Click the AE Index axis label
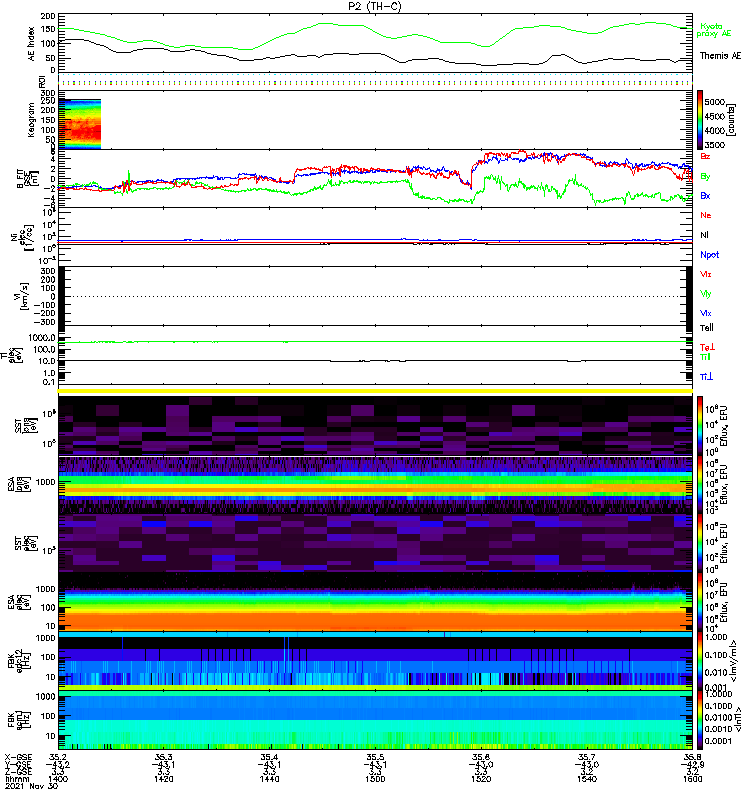Image resolution: width=750 pixels, height=800 pixels. pos(31,44)
